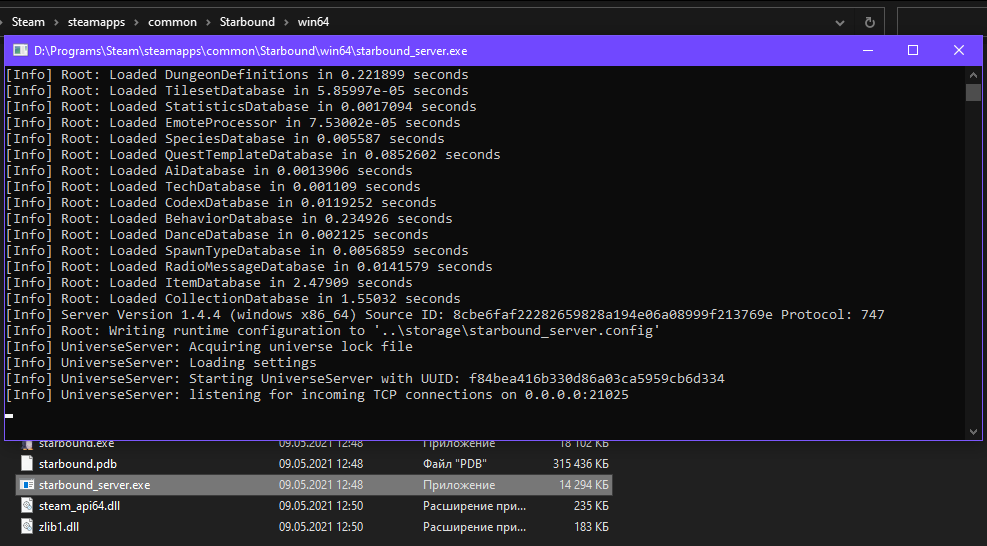Click the console scrollbar up arrow
Screen dimensions: 987x546
[973, 75]
